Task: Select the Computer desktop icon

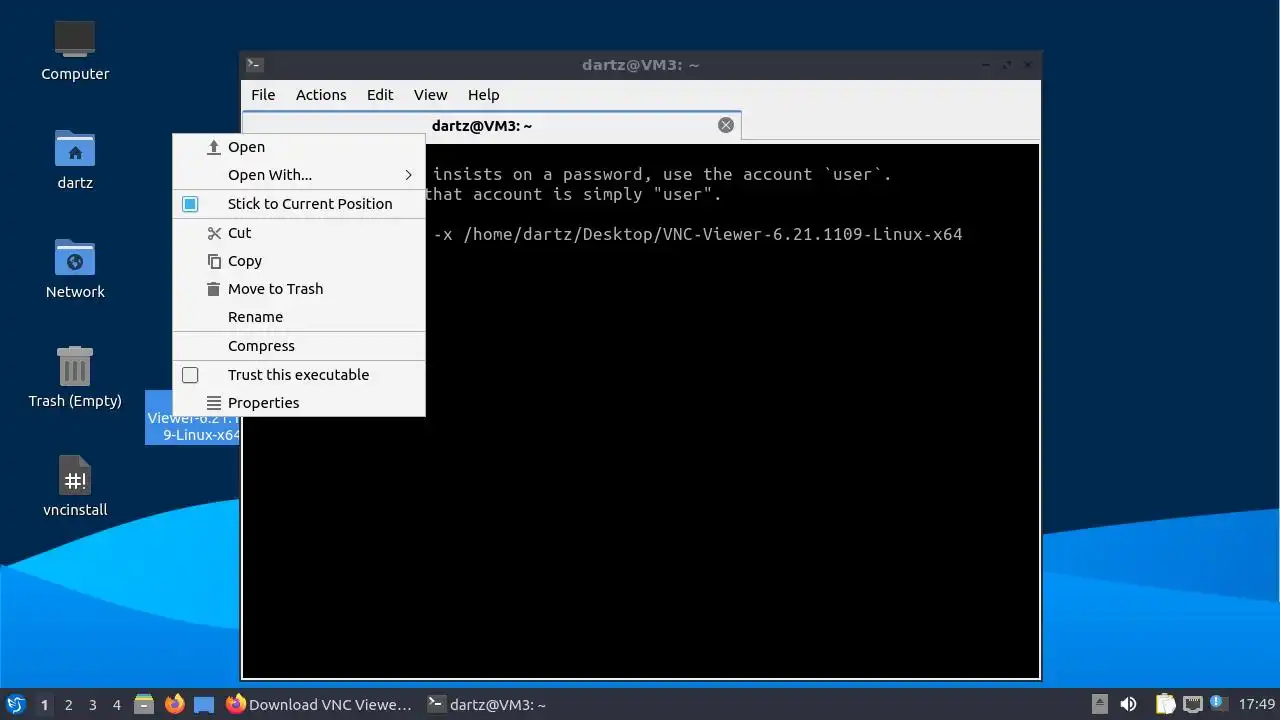Action: [x=75, y=50]
